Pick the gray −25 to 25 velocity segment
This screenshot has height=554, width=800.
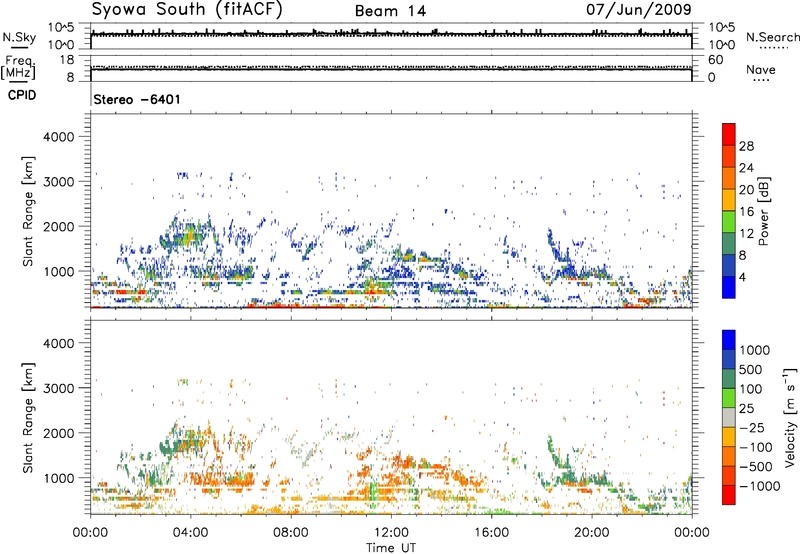point(729,417)
